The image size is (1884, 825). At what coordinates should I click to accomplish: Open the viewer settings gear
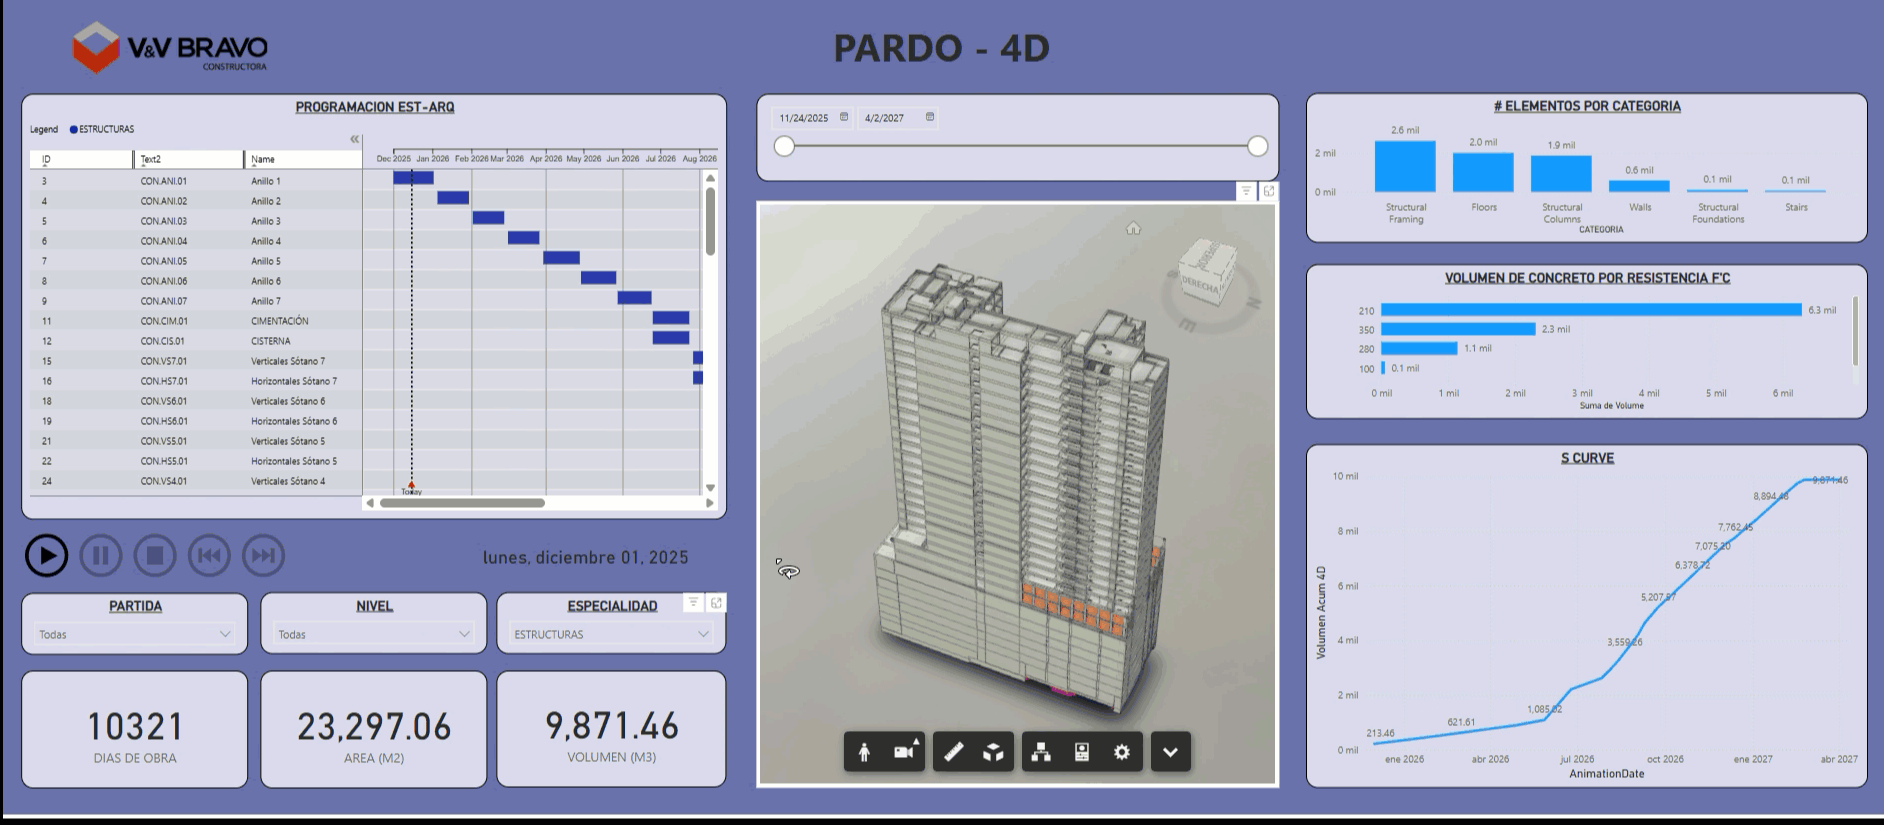point(1122,752)
